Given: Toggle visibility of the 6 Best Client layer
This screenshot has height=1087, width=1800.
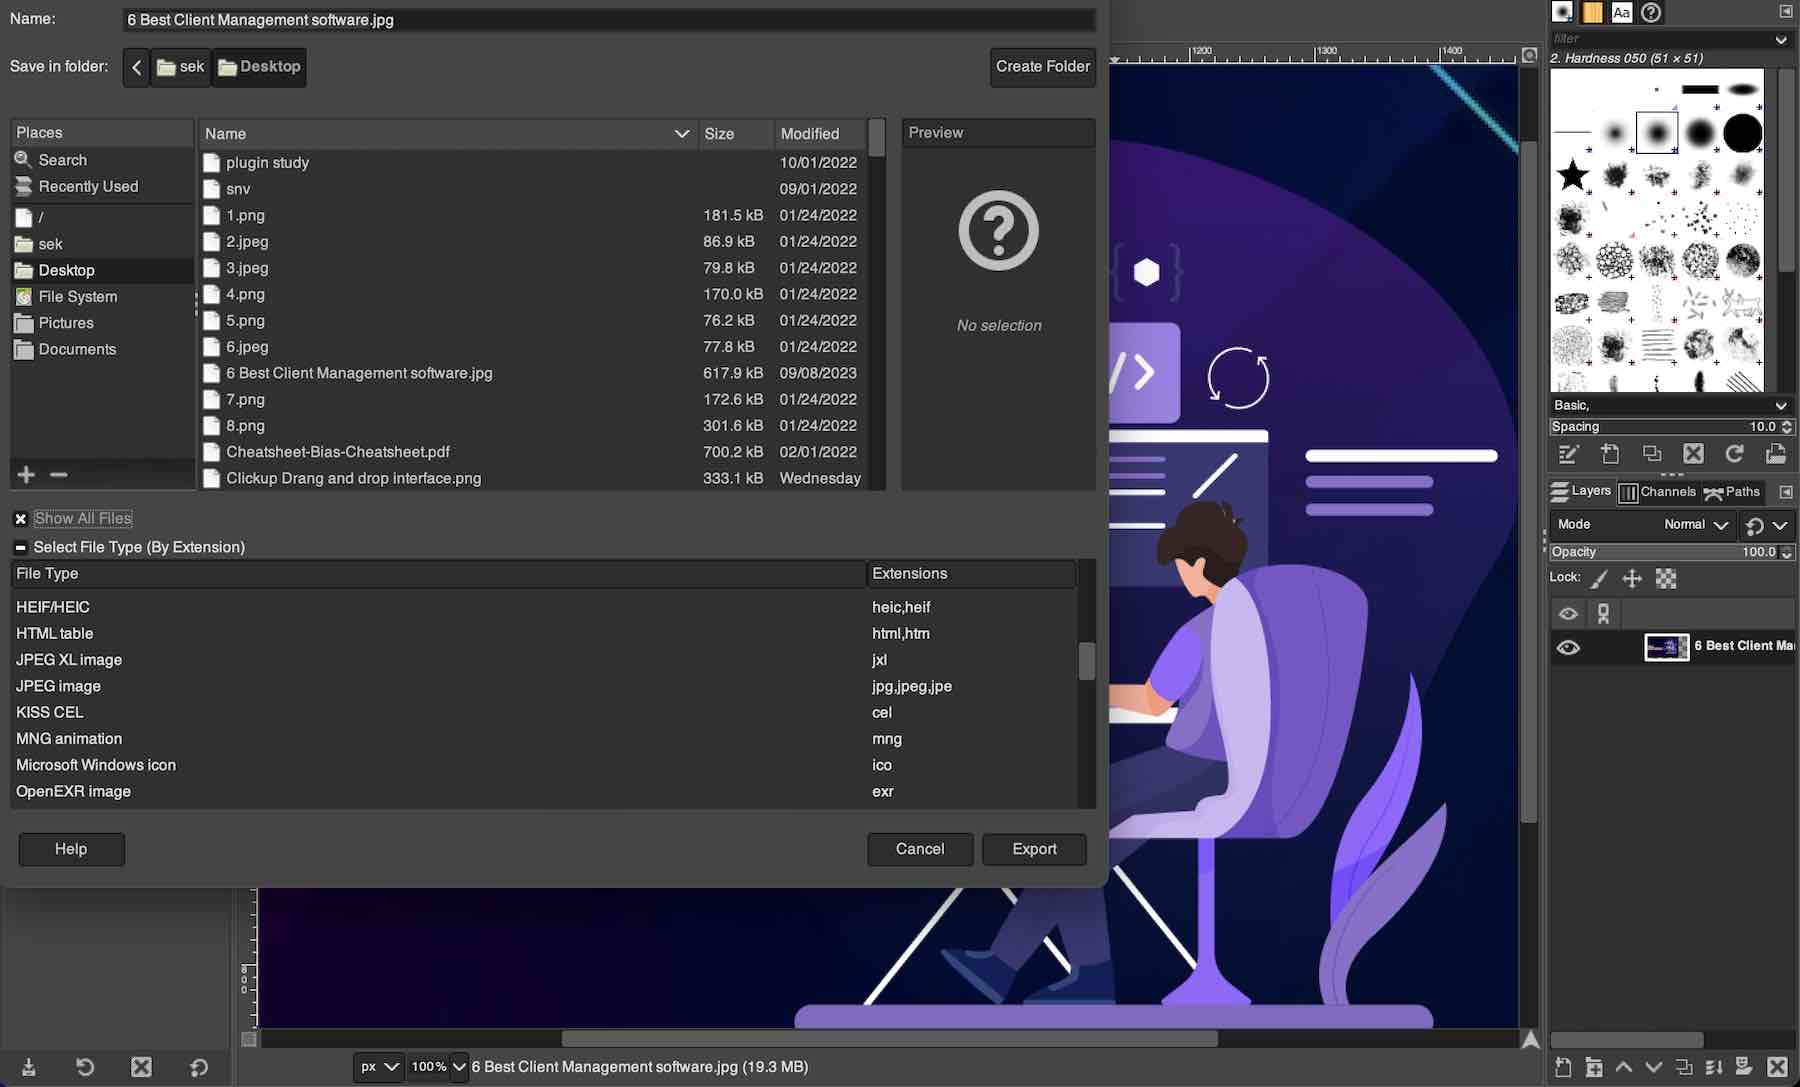Looking at the screenshot, I should click(1567, 647).
